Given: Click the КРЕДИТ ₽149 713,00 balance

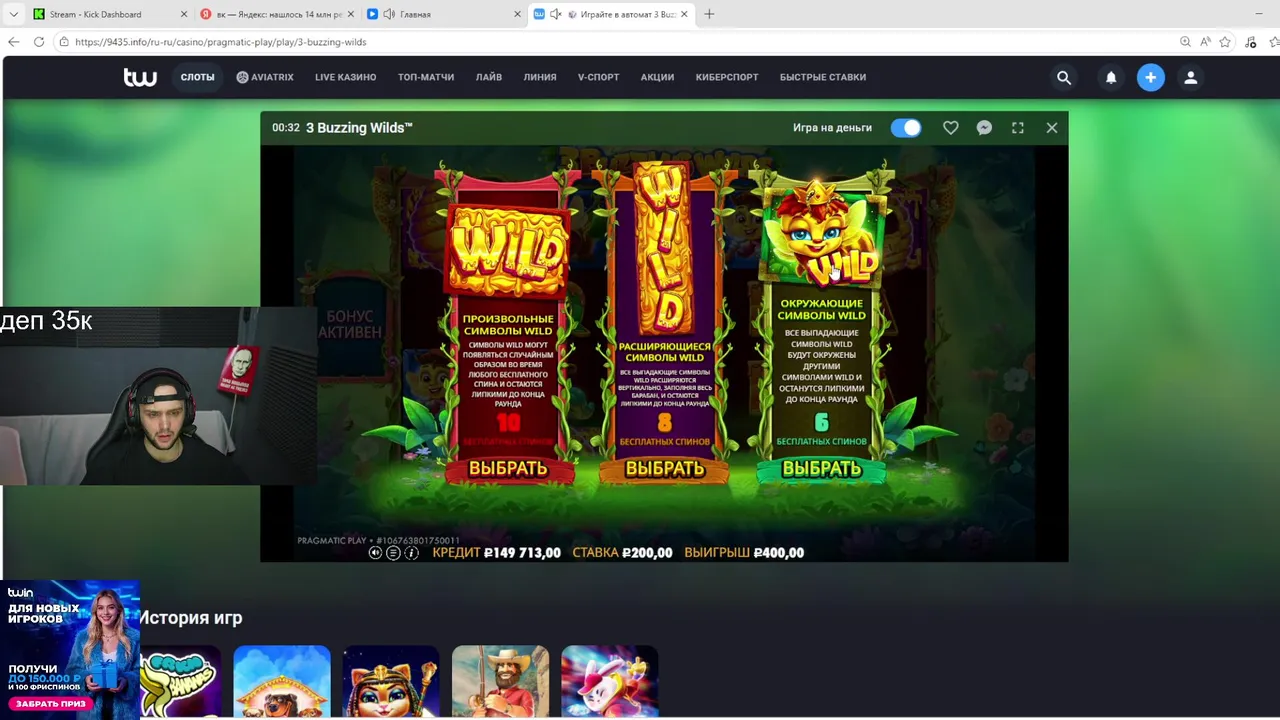Looking at the screenshot, I should [x=496, y=553].
